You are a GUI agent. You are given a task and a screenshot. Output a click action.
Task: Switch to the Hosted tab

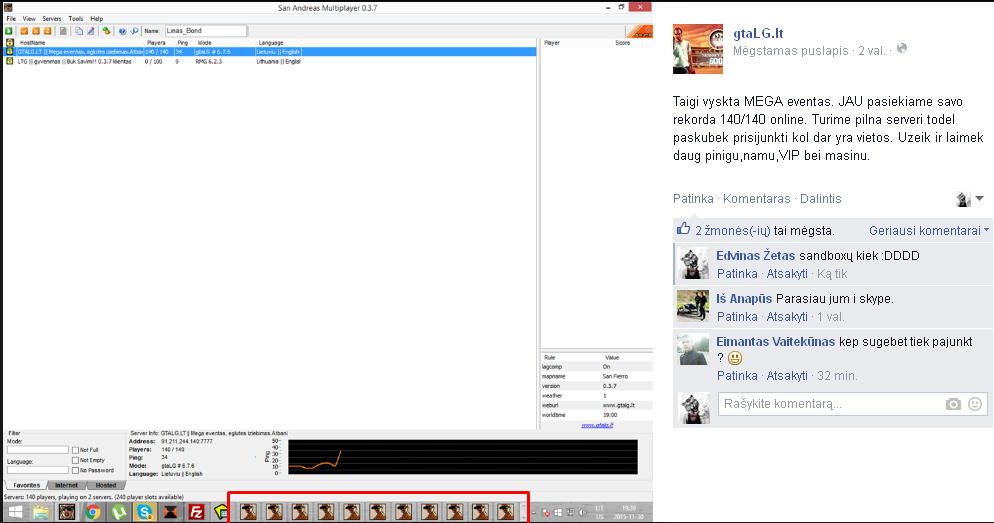105,485
